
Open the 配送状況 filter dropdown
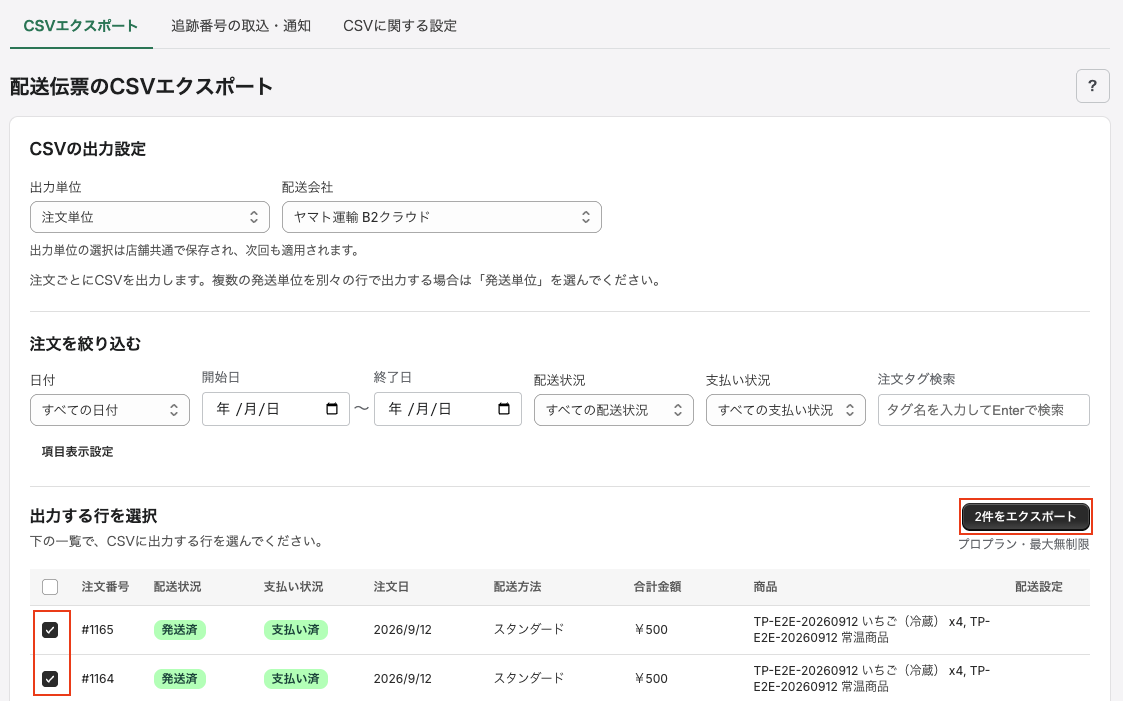(613, 410)
